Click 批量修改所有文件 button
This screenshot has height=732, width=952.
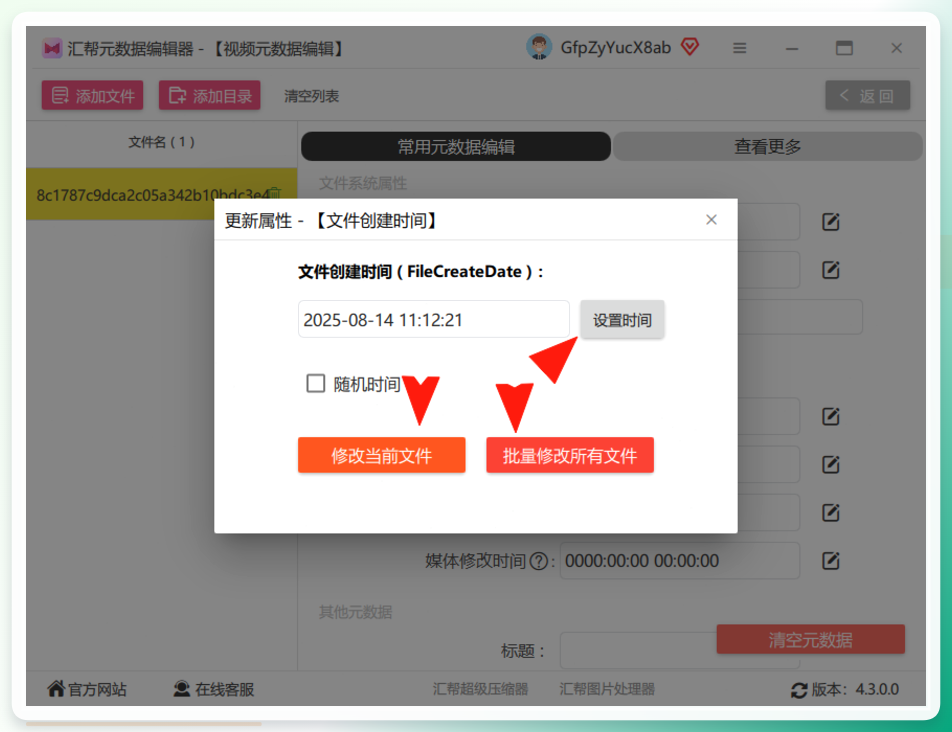tap(570, 455)
